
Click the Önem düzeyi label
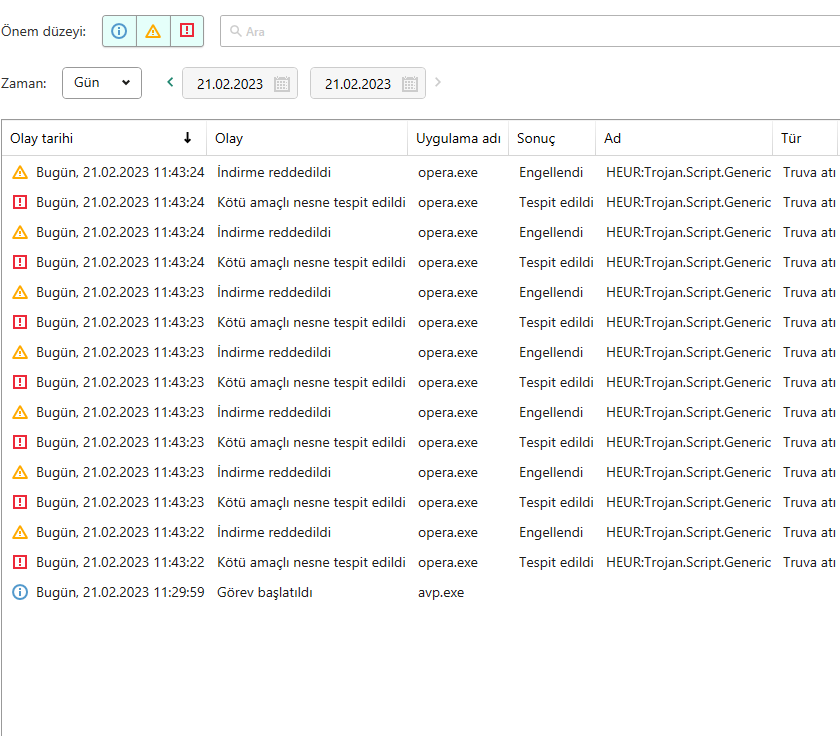pos(43,32)
